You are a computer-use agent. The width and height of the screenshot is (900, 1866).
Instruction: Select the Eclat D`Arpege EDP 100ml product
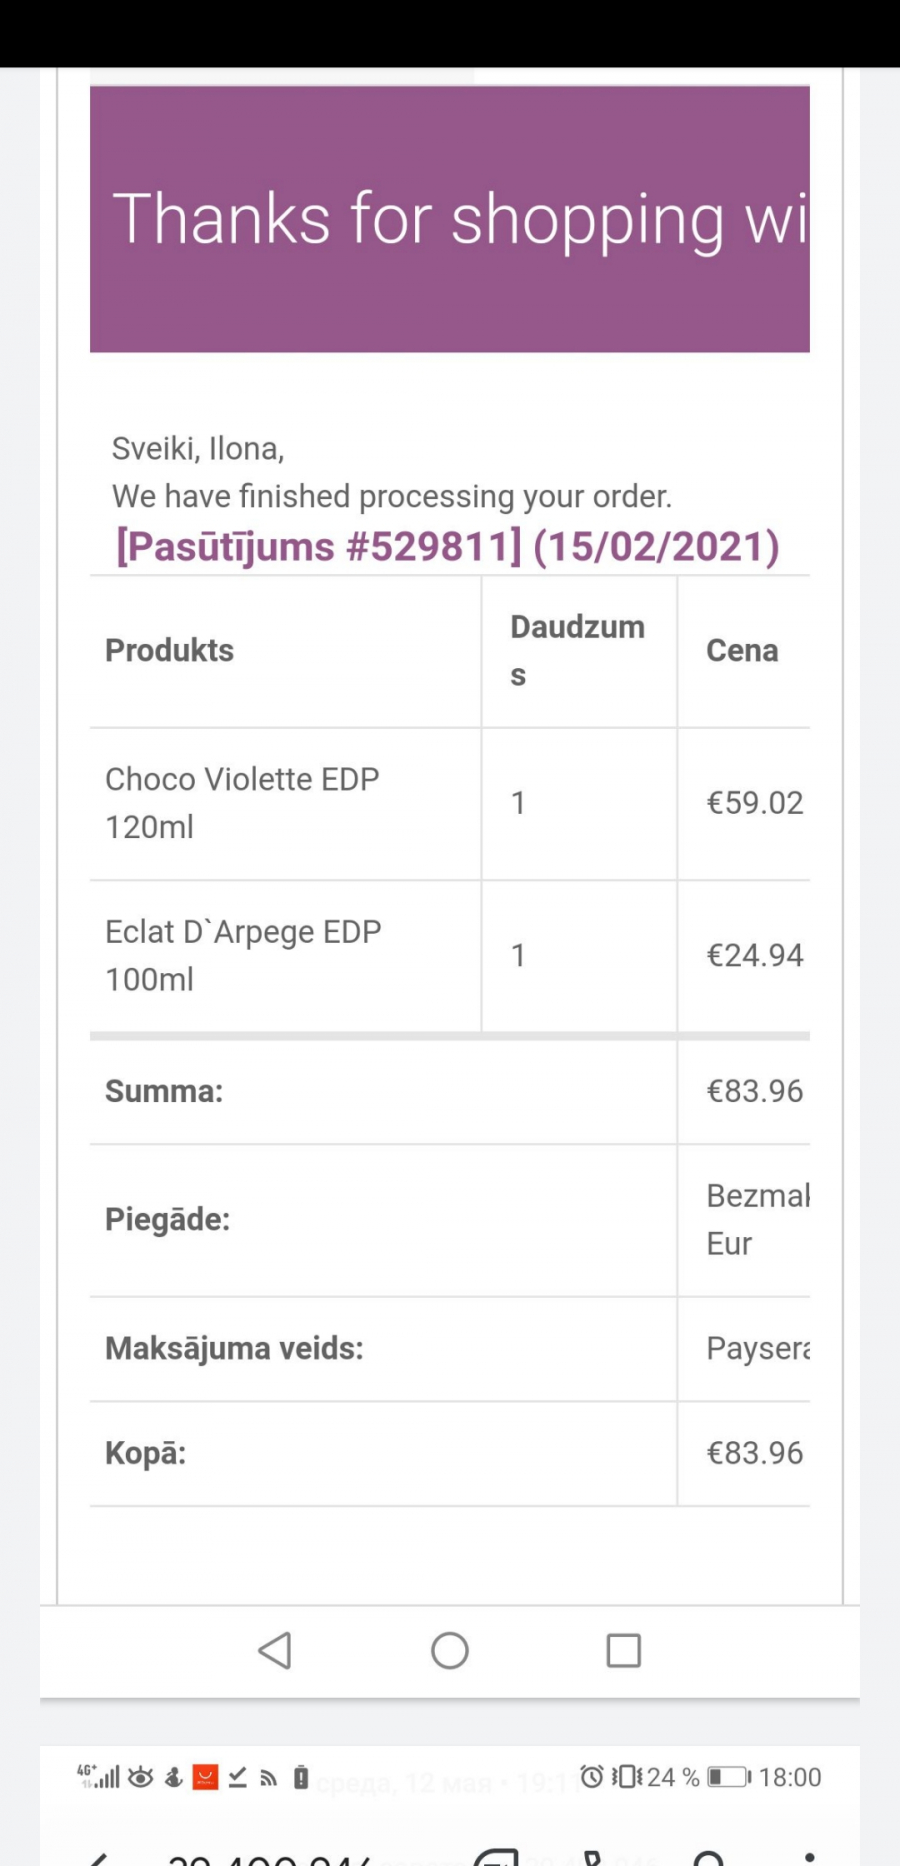tap(243, 955)
